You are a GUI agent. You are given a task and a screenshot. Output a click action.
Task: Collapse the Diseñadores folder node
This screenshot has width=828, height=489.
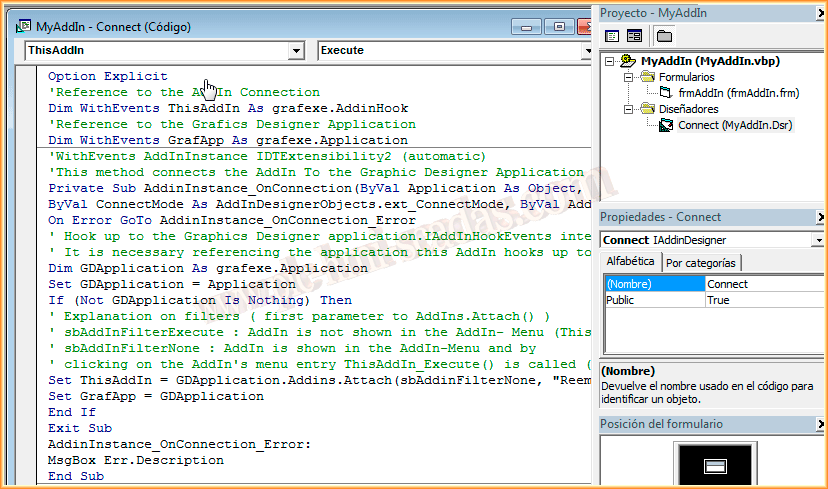629,109
